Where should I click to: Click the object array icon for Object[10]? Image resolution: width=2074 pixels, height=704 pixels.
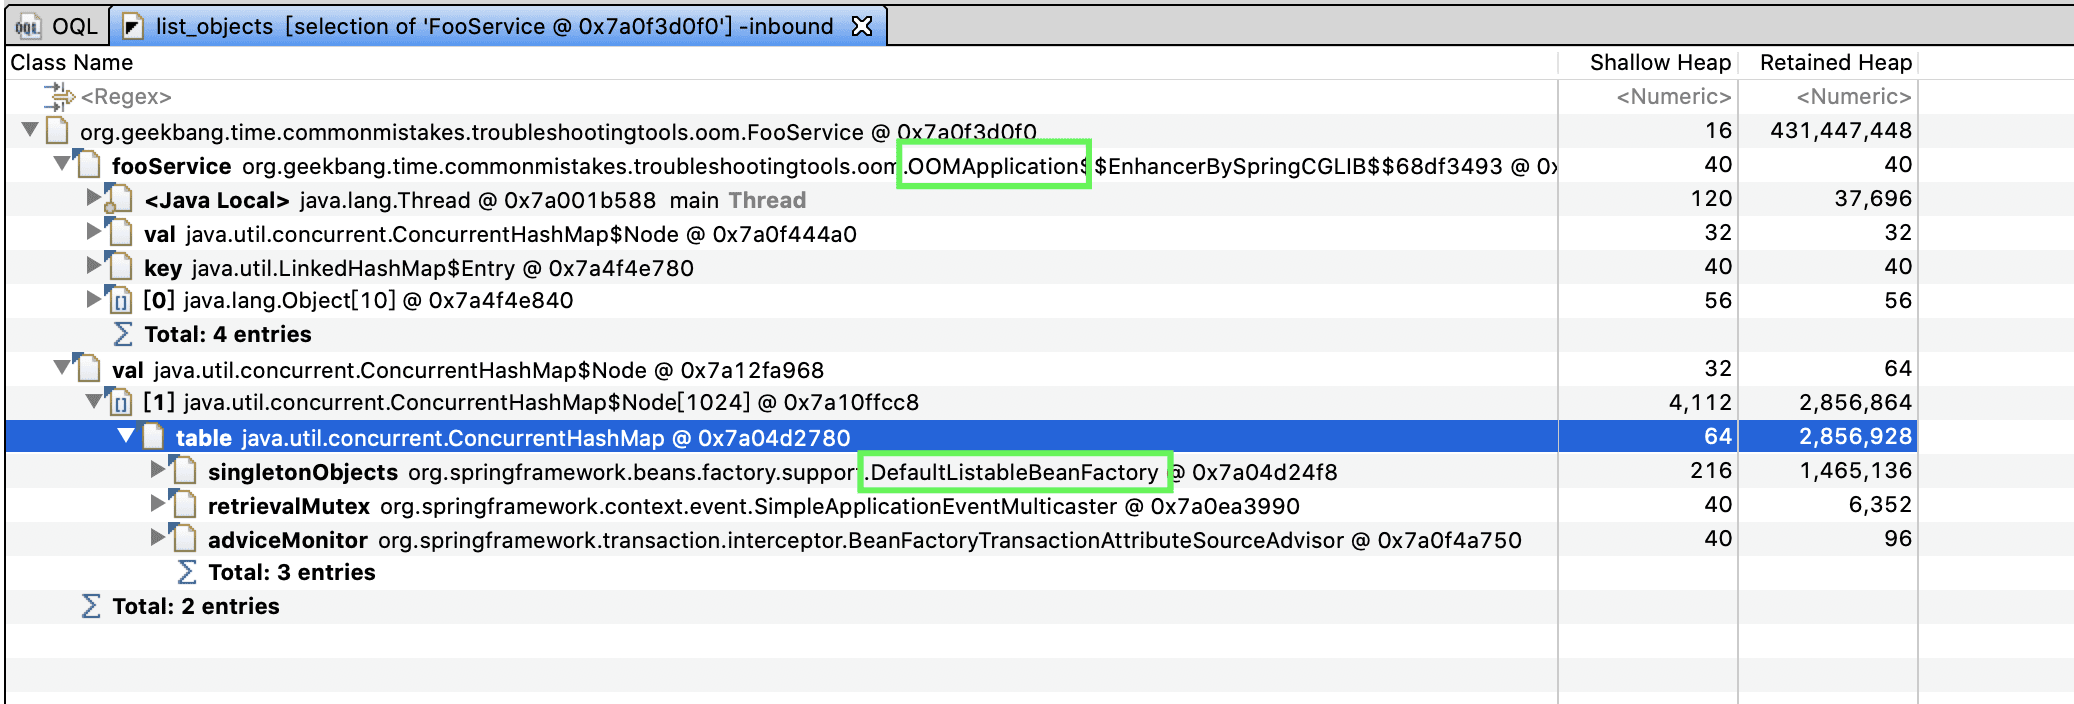pyautogui.click(x=120, y=301)
